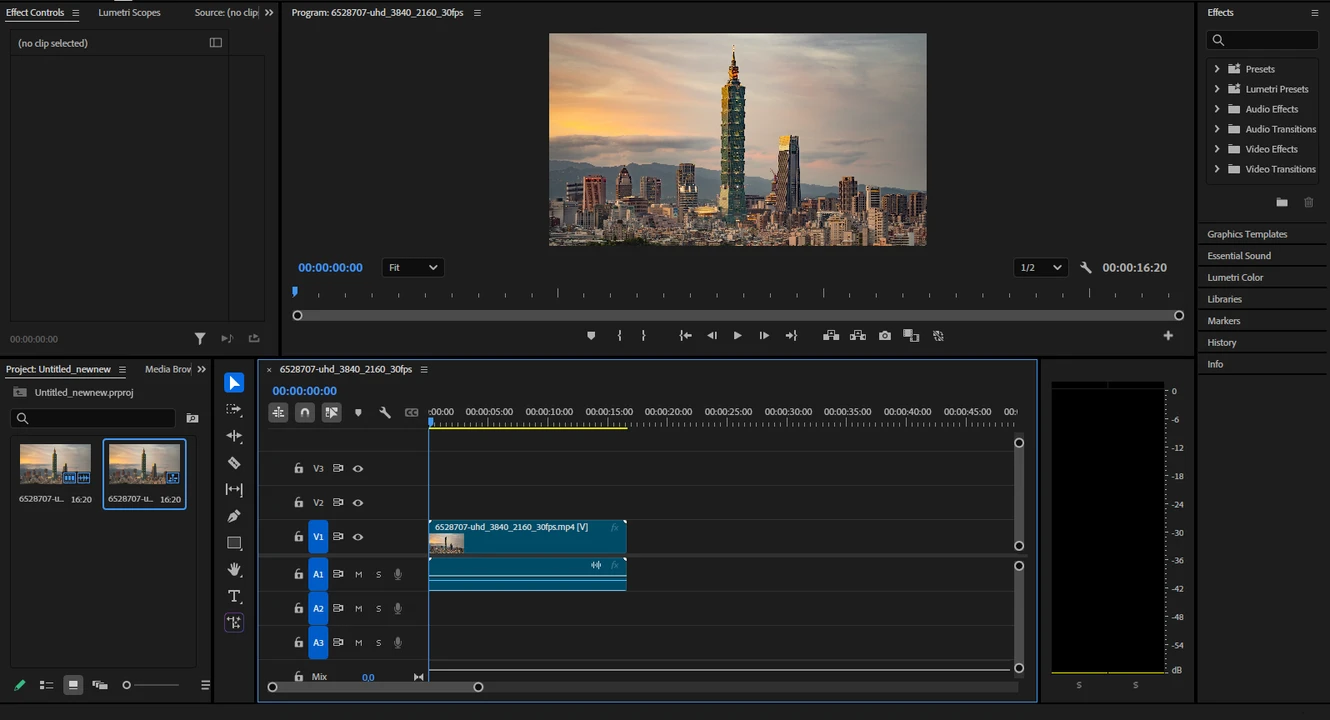Click the Add Marker button in Program monitor
Screen dimensions: 1330x720
(x=591, y=336)
